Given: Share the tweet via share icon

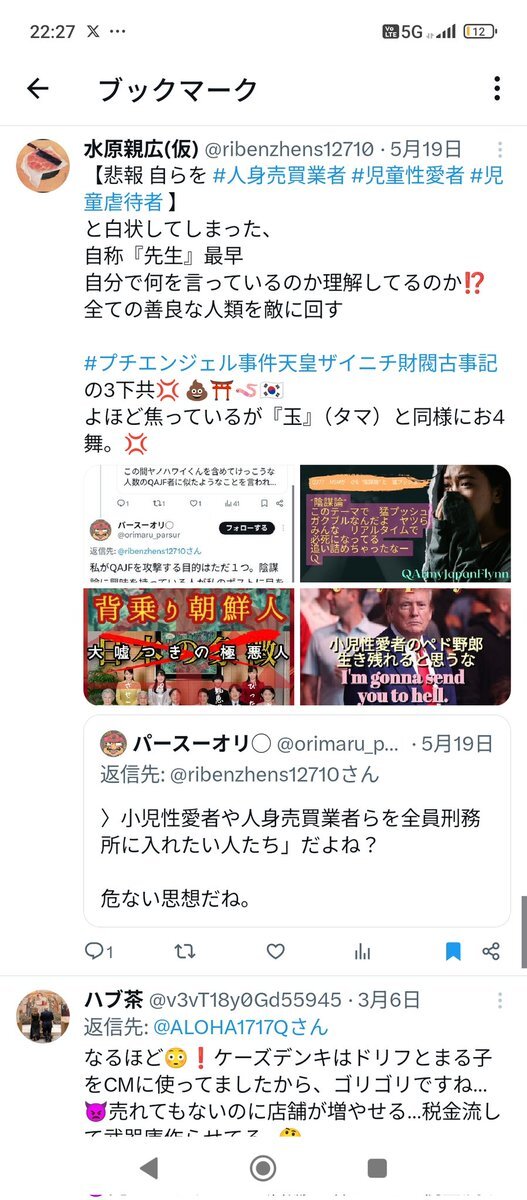Looking at the screenshot, I should pyautogui.click(x=491, y=951).
